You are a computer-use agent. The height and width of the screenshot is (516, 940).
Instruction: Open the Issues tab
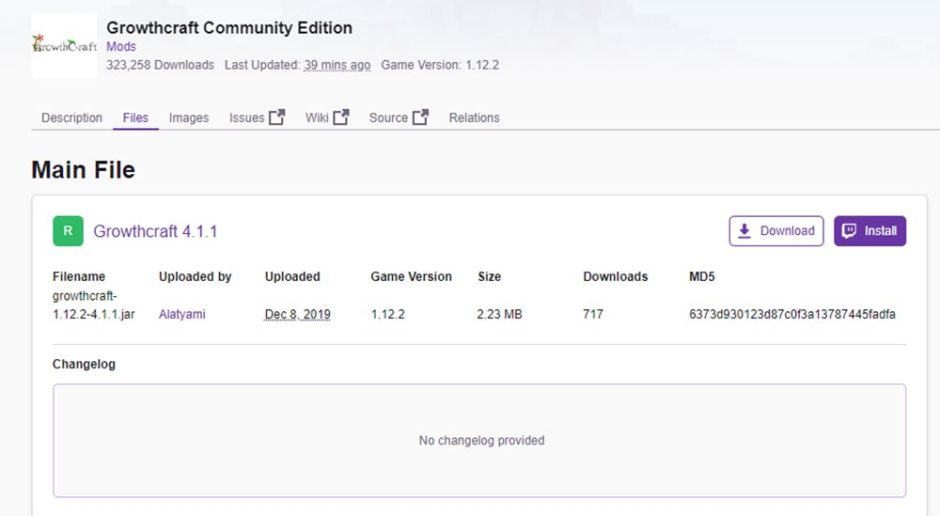coord(247,118)
